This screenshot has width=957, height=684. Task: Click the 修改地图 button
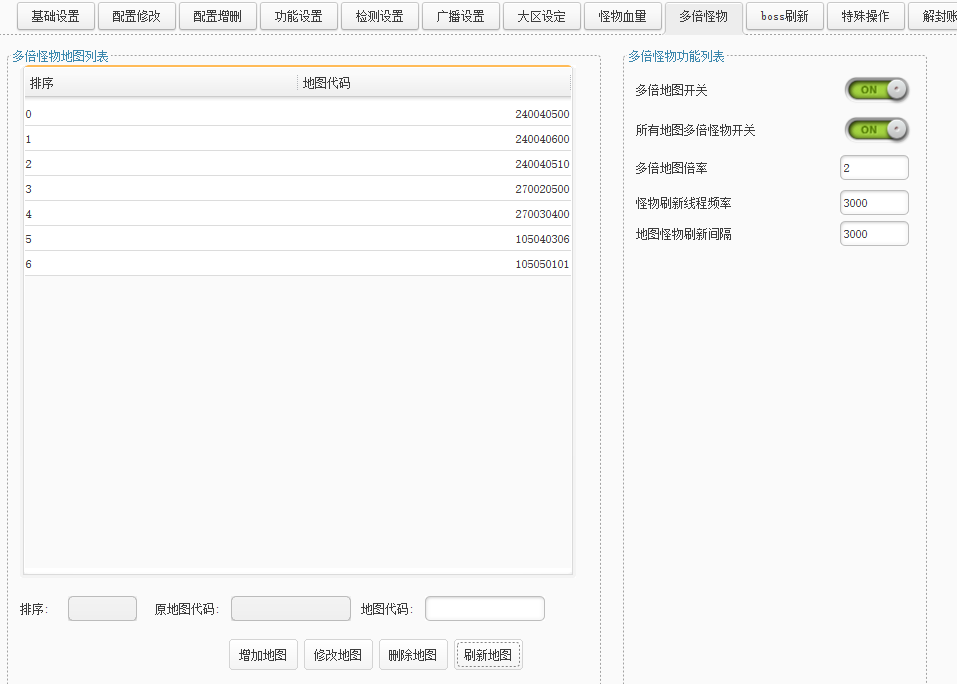338,655
